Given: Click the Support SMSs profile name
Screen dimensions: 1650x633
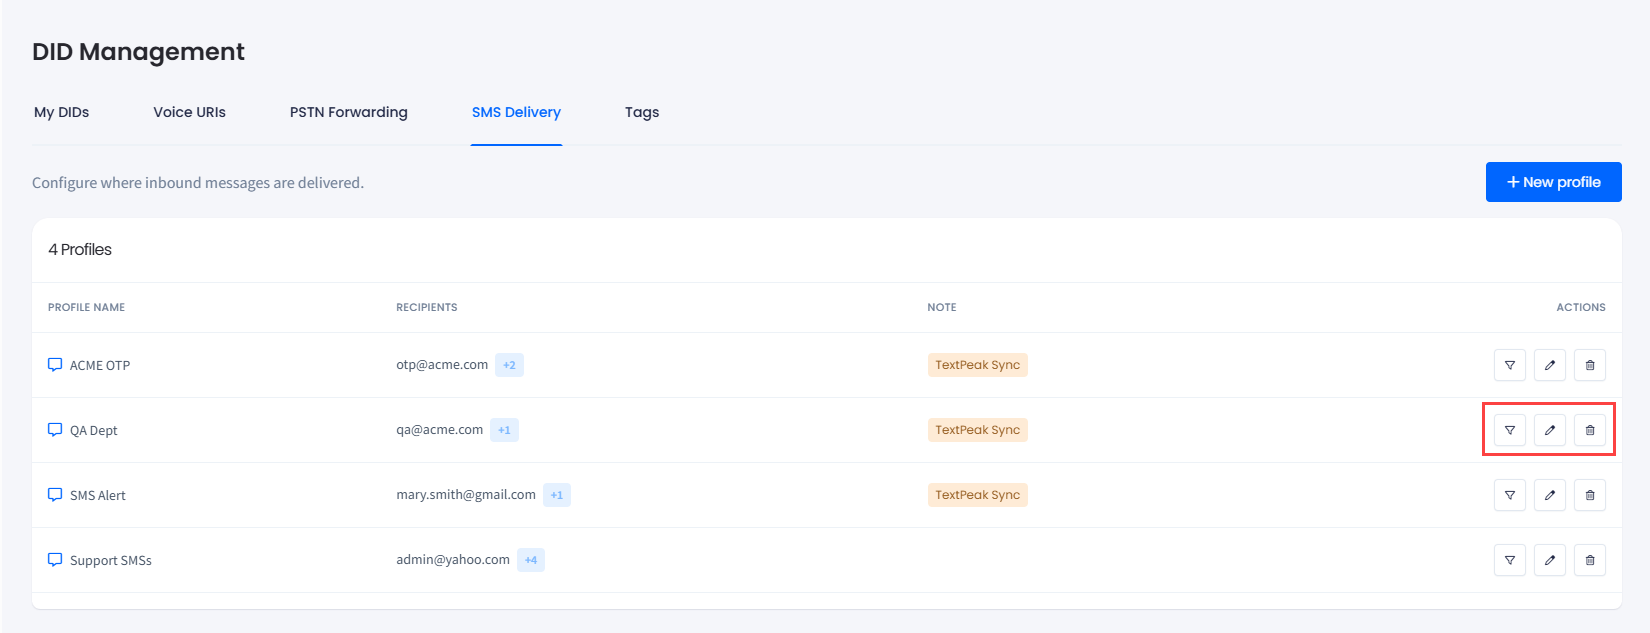Looking at the screenshot, I should point(111,560).
